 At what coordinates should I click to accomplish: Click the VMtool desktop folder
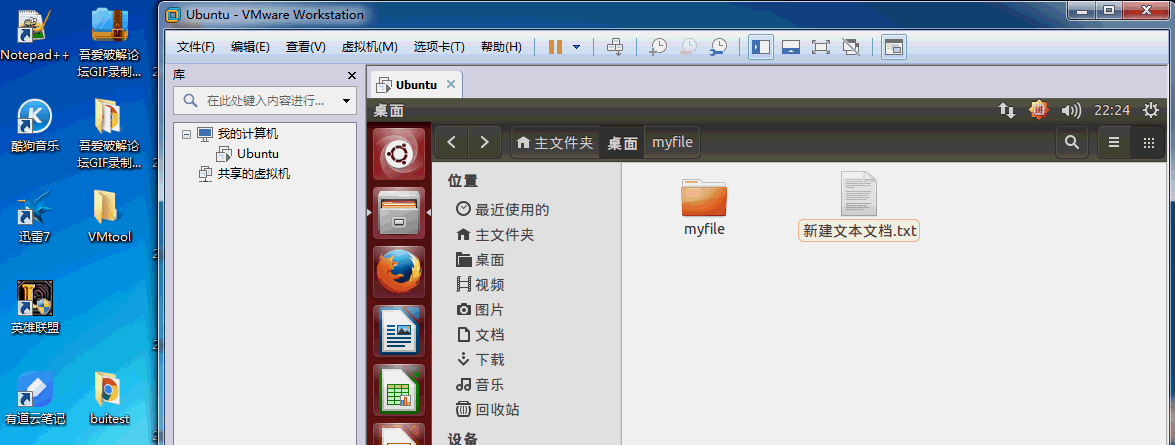pos(109,217)
